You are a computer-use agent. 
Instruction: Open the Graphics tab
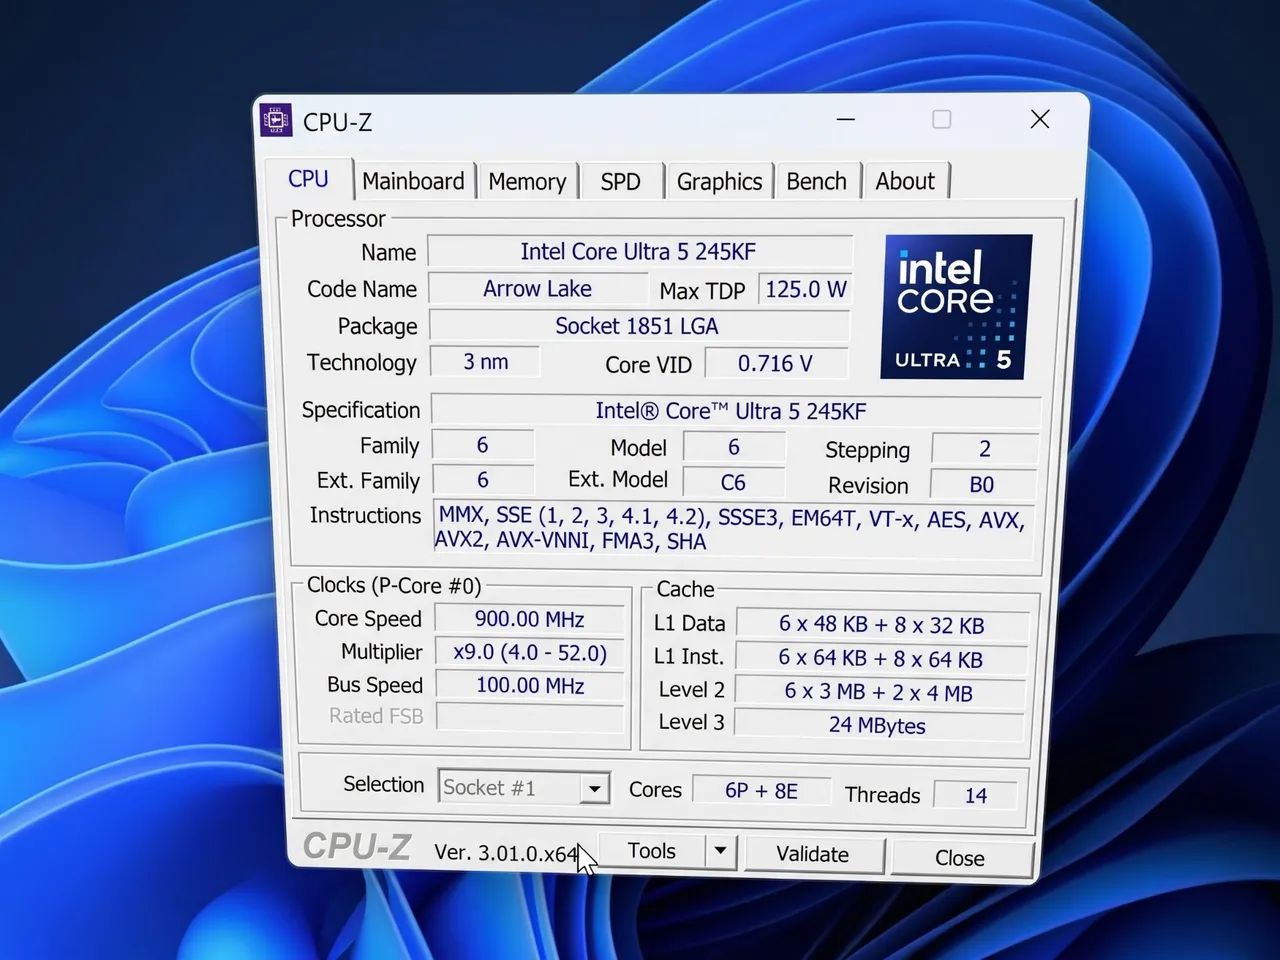point(719,182)
